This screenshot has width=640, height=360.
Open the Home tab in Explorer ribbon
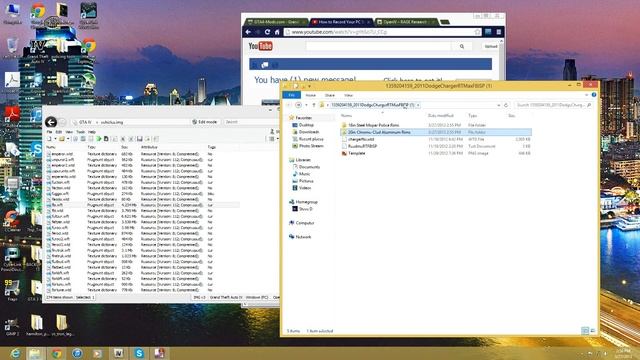coord(311,95)
